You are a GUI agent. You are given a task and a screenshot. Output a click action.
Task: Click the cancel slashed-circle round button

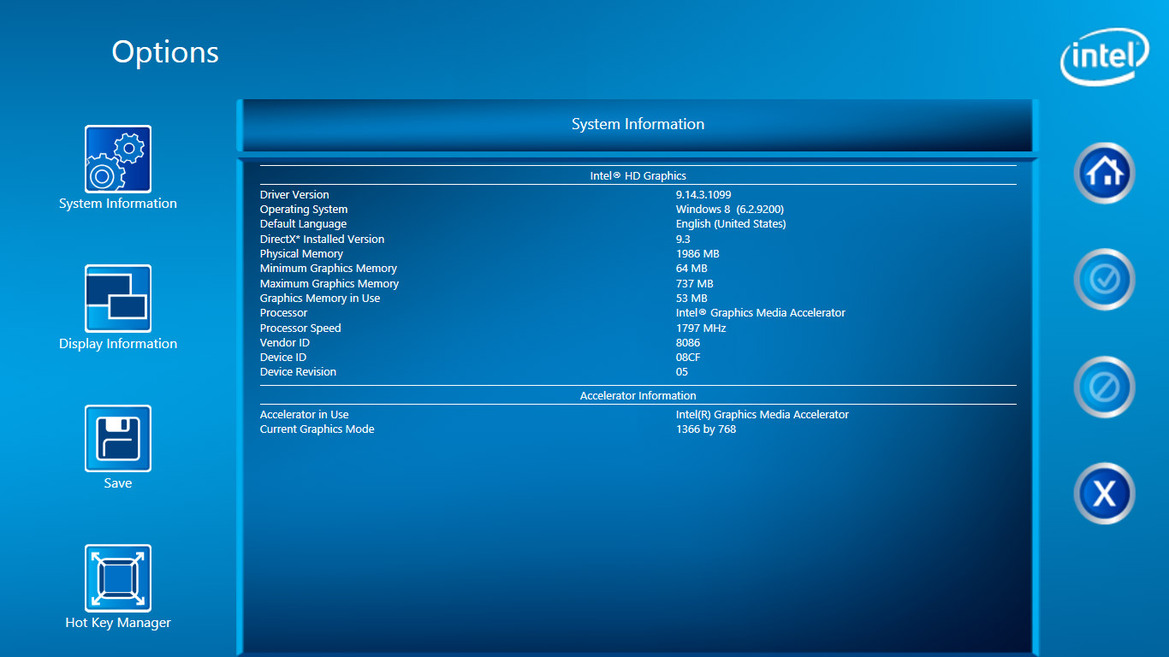pyautogui.click(x=1104, y=387)
